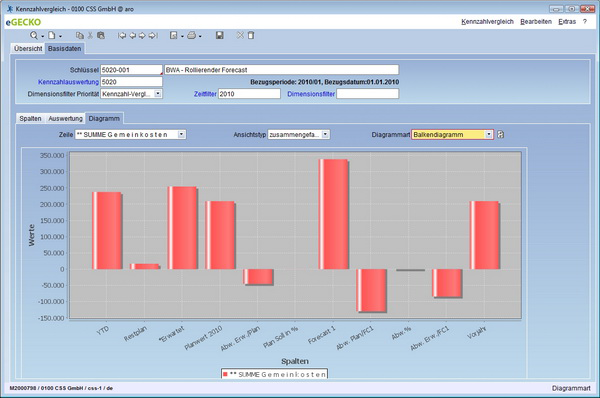This screenshot has height=398, width=600.
Task: Click the Diagrammart status bar text
Action: (x=571, y=388)
